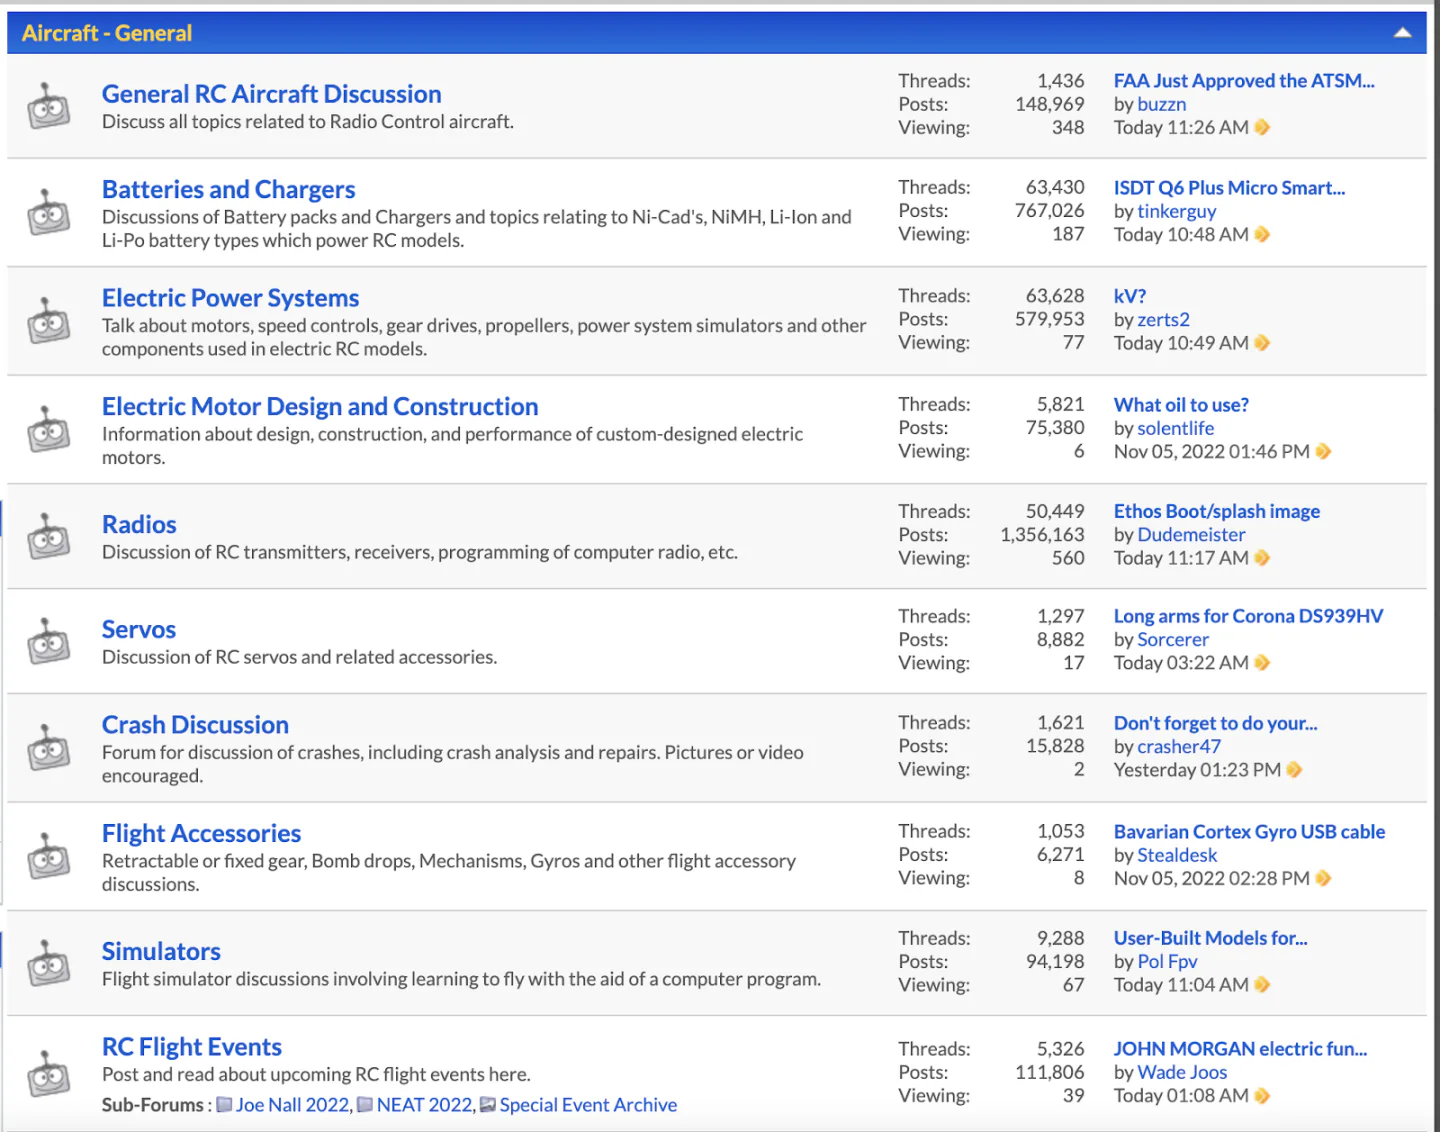Open thread What oil to use?

(1181, 405)
